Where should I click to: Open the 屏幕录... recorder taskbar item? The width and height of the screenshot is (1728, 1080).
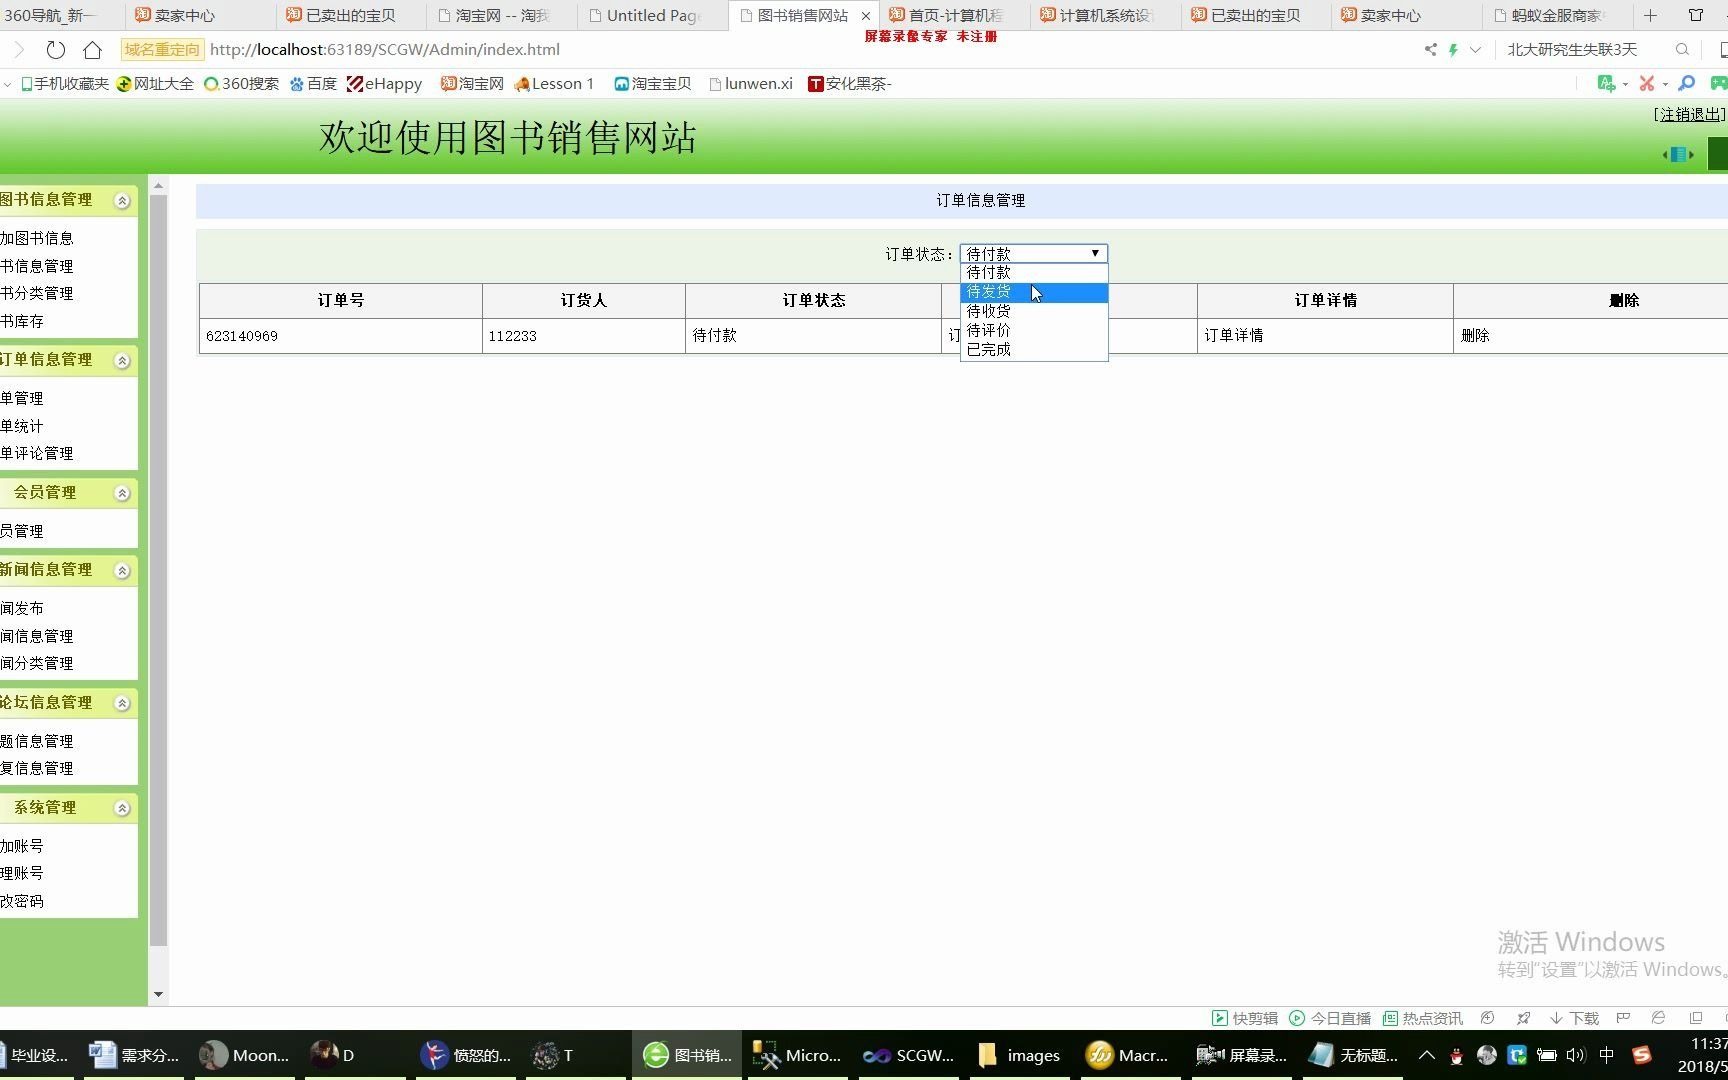tap(1242, 1055)
